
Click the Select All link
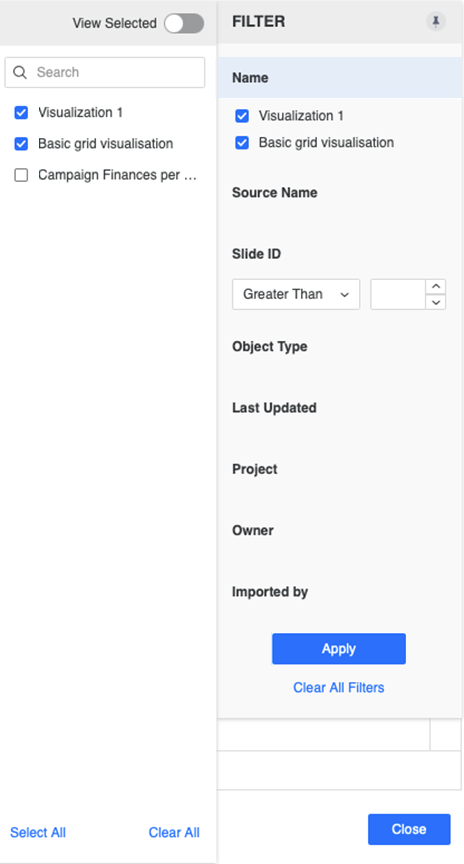[38, 832]
